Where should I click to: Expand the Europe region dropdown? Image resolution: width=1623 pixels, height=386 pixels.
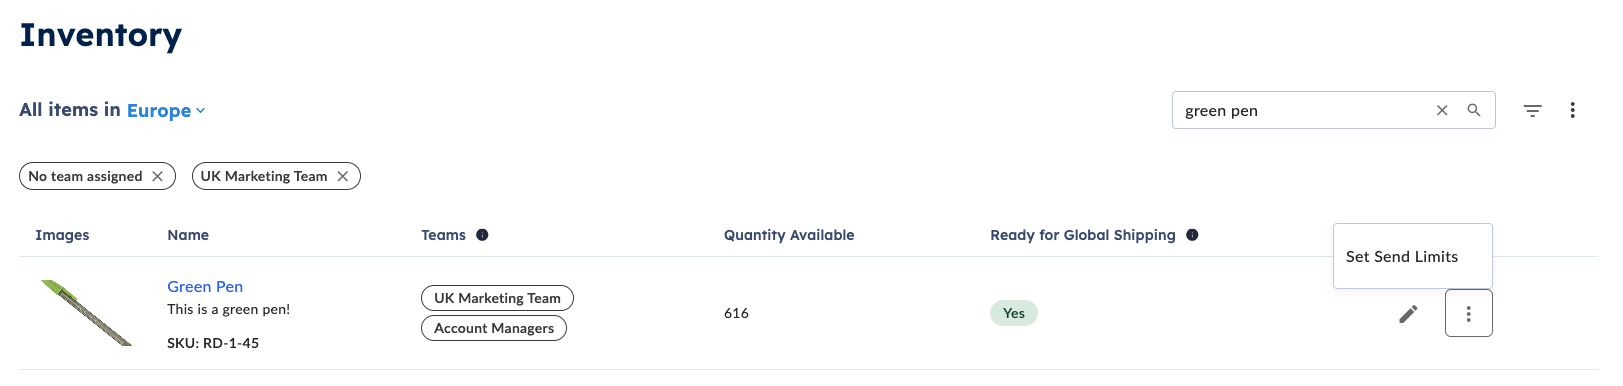pos(166,110)
